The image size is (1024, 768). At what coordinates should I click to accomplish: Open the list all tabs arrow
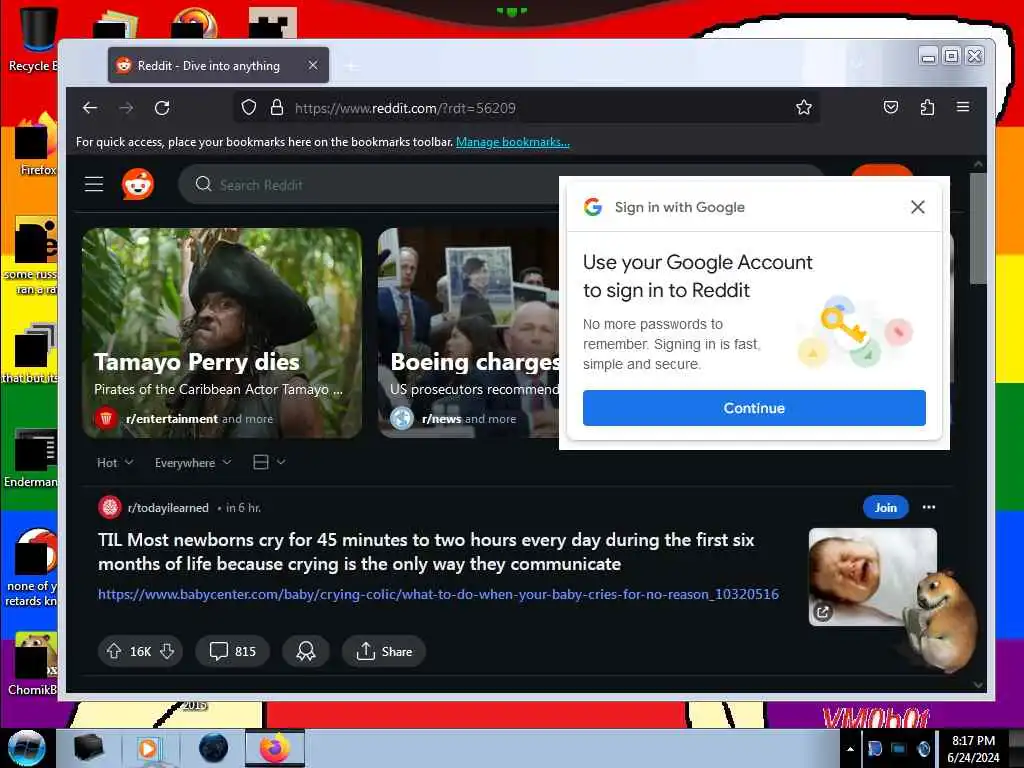pyautogui.click(x=857, y=64)
